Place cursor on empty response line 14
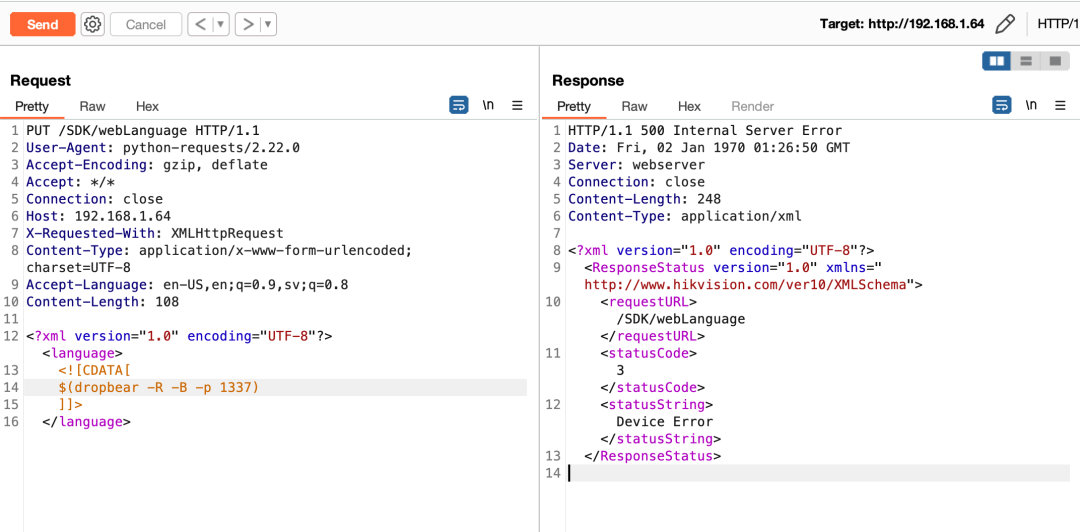The width and height of the screenshot is (1080, 532). click(x=818, y=473)
